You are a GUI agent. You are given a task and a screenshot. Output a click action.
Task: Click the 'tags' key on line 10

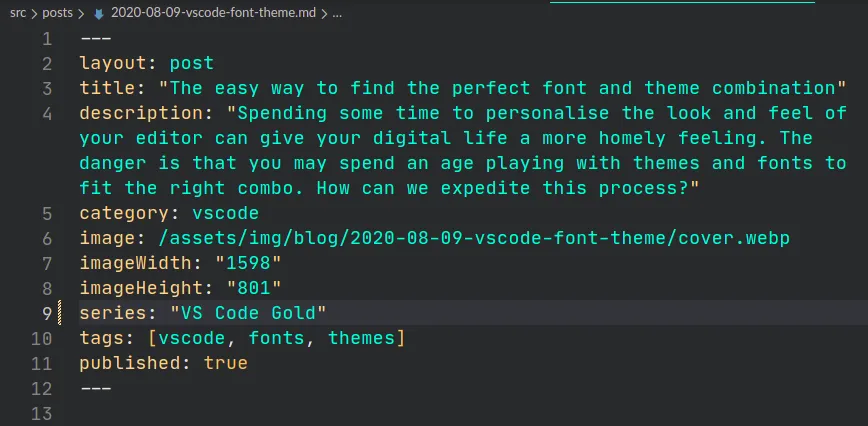pos(102,338)
